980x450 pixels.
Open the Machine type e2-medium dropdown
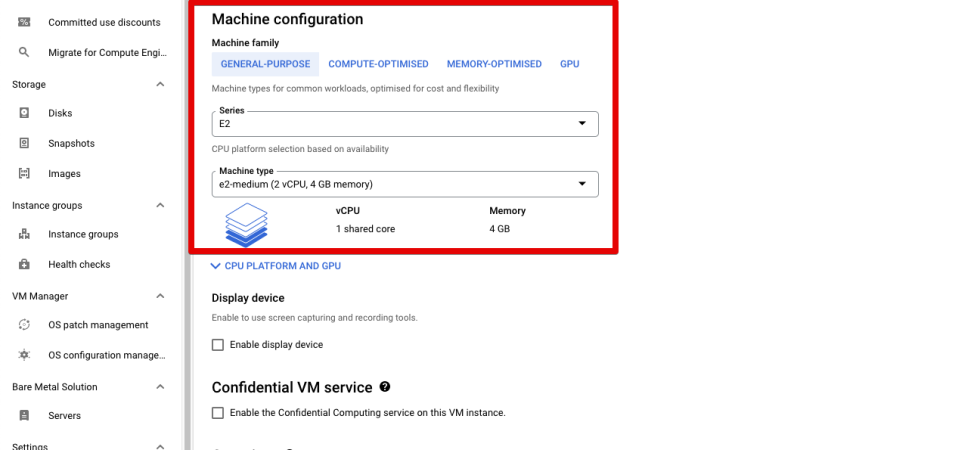(x=405, y=184)
